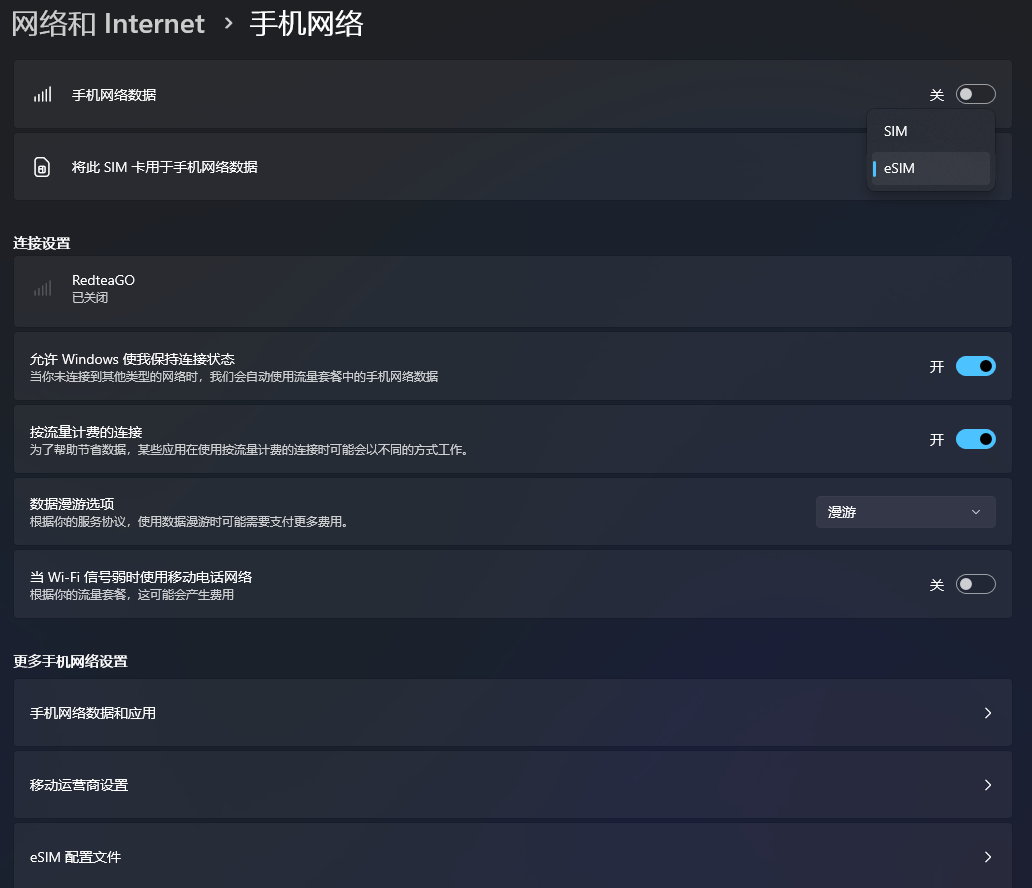Open the 数据漫游选项 dropdown showing 漫游
Screen dimensions: 1032x888
[x=905, y=511]
